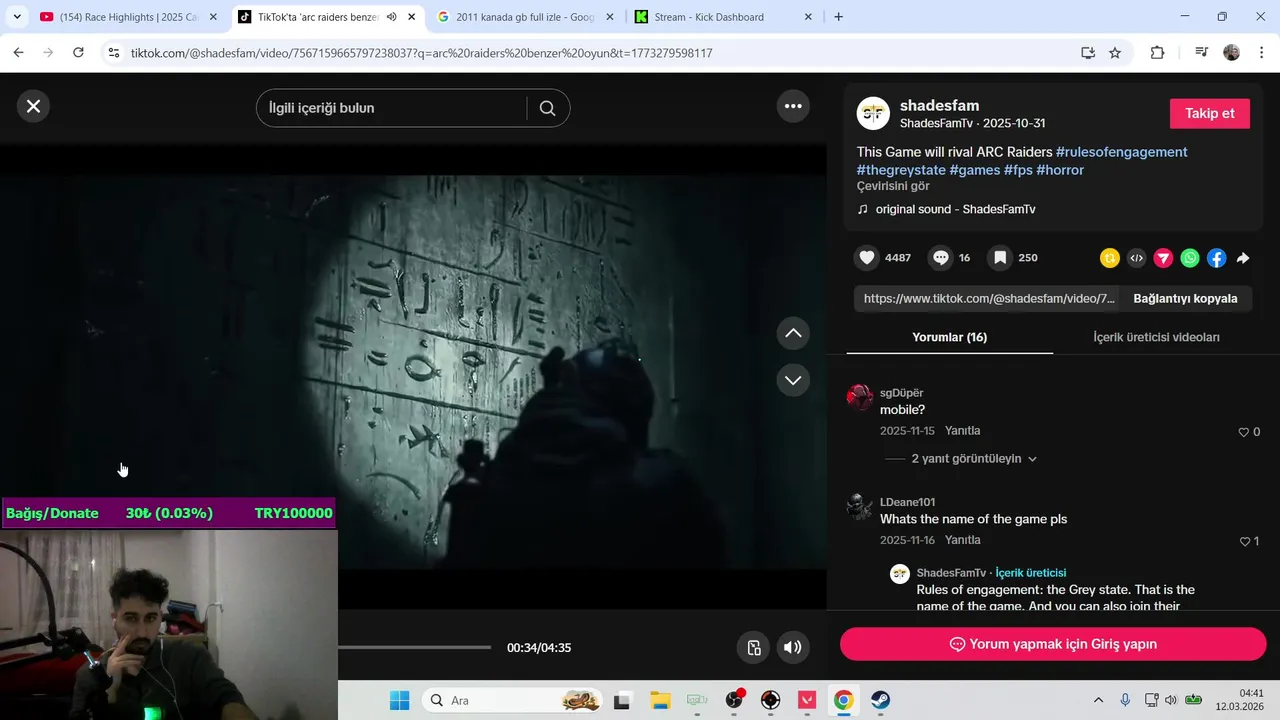Send to friends with the red paper-plane icon
Image resolution: width=1280 pixels, height=720 pixels.
click(1163, 258)
